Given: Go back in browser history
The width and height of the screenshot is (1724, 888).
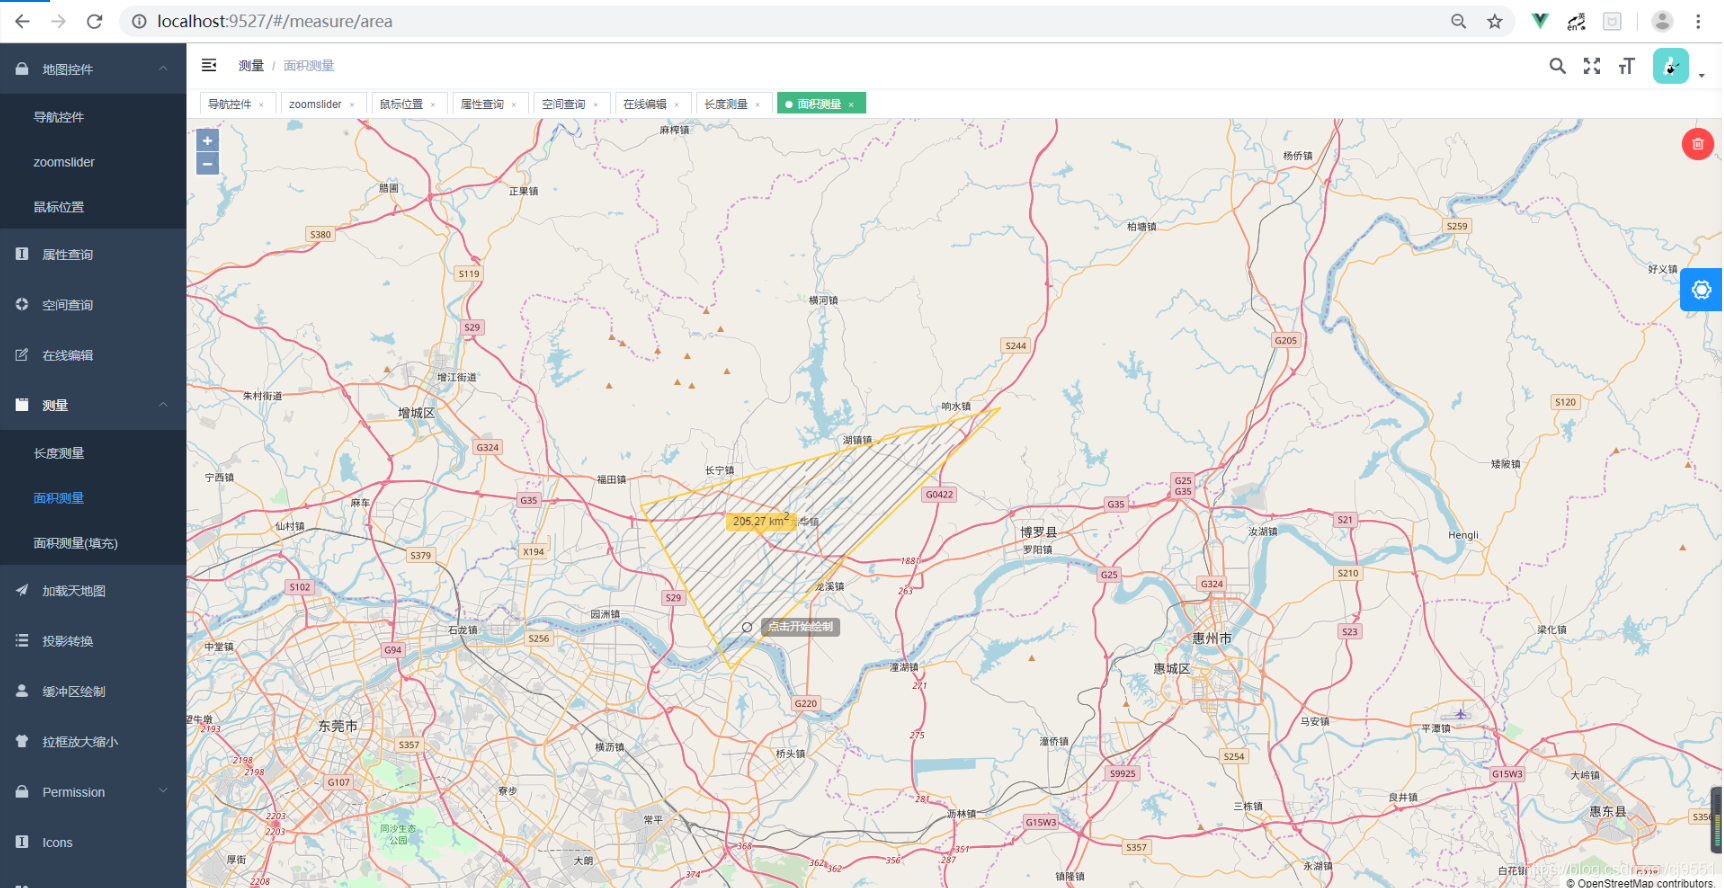Looking at the screenshot, I should pyautogui.click(x=22, y=21).
